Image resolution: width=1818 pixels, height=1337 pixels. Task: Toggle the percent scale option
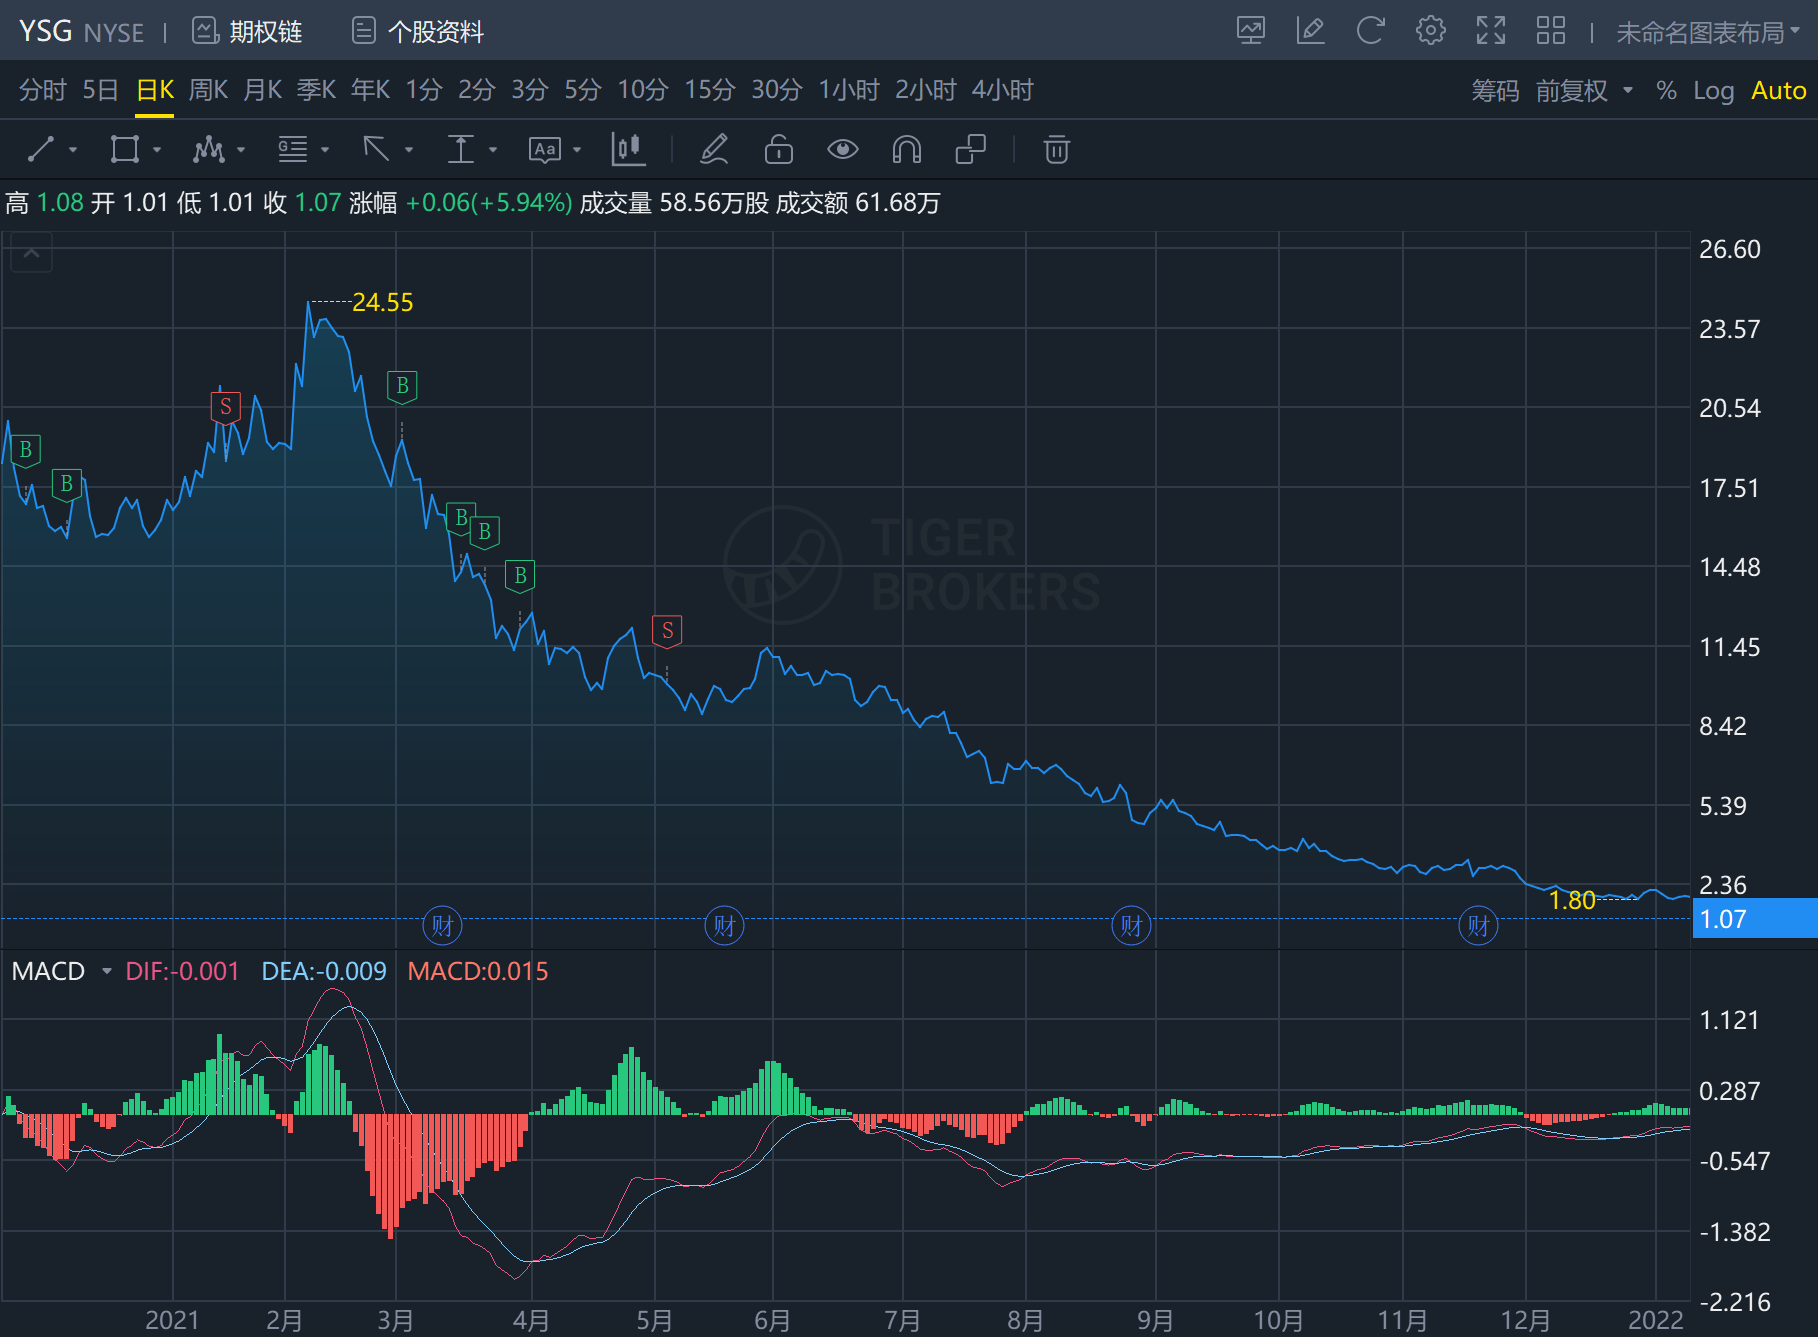click(1665, 91)
